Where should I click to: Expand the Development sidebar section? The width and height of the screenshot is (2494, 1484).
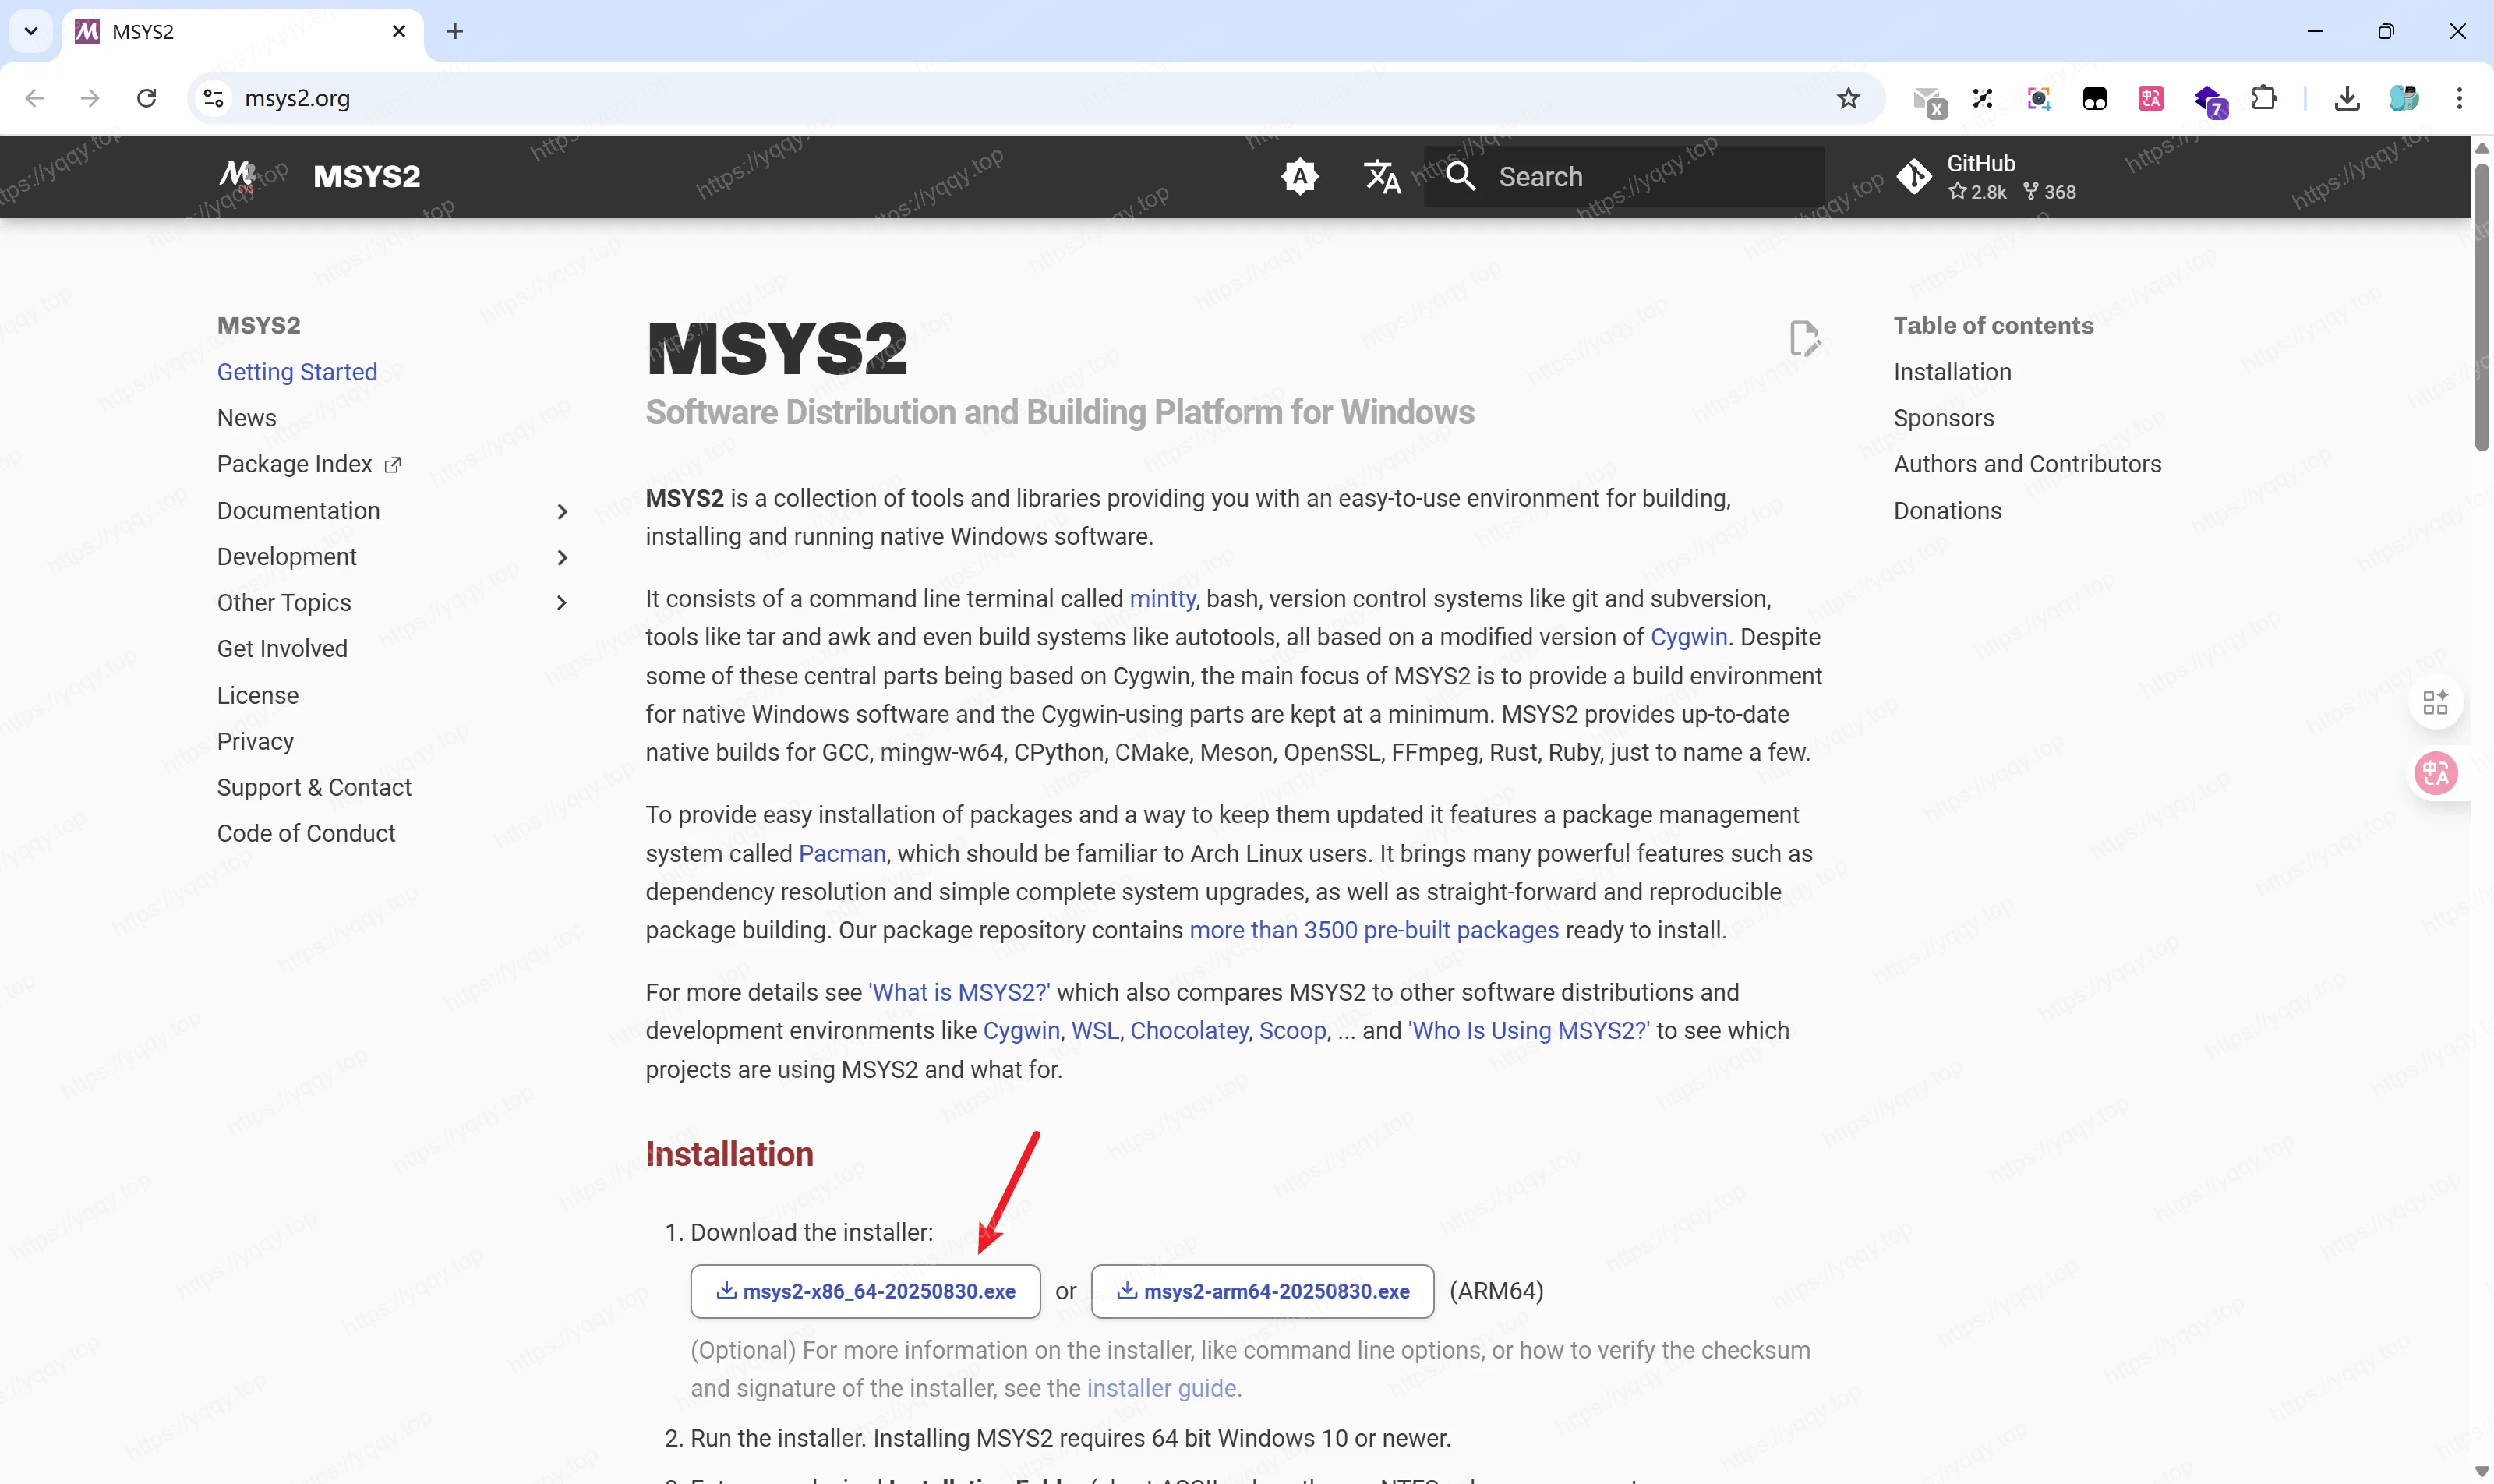coord(562,557)
